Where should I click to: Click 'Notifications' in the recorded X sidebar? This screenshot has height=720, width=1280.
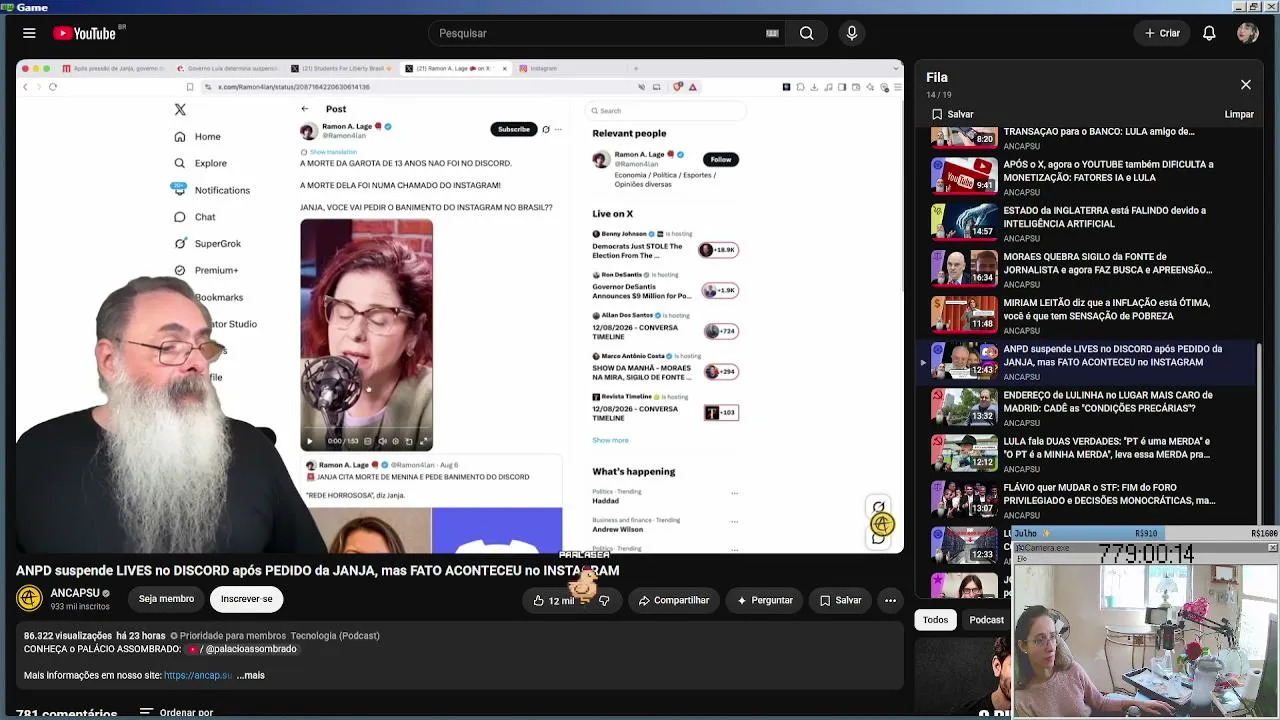pos(212,190)
